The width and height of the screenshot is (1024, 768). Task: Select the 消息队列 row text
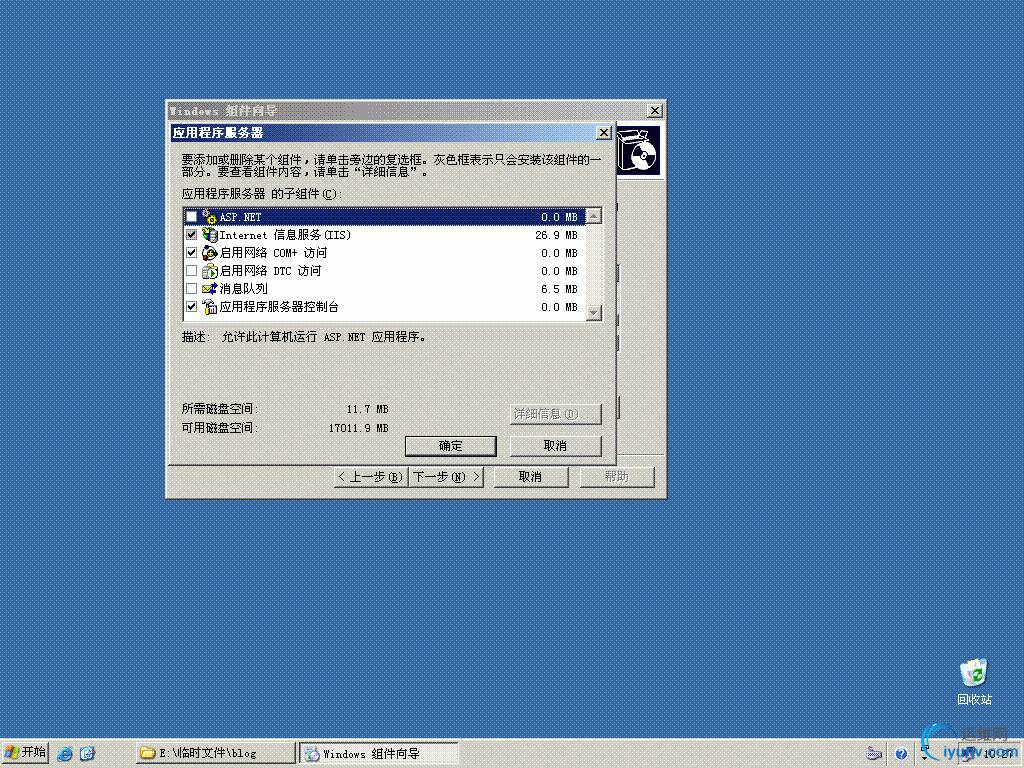pos(244,289)
